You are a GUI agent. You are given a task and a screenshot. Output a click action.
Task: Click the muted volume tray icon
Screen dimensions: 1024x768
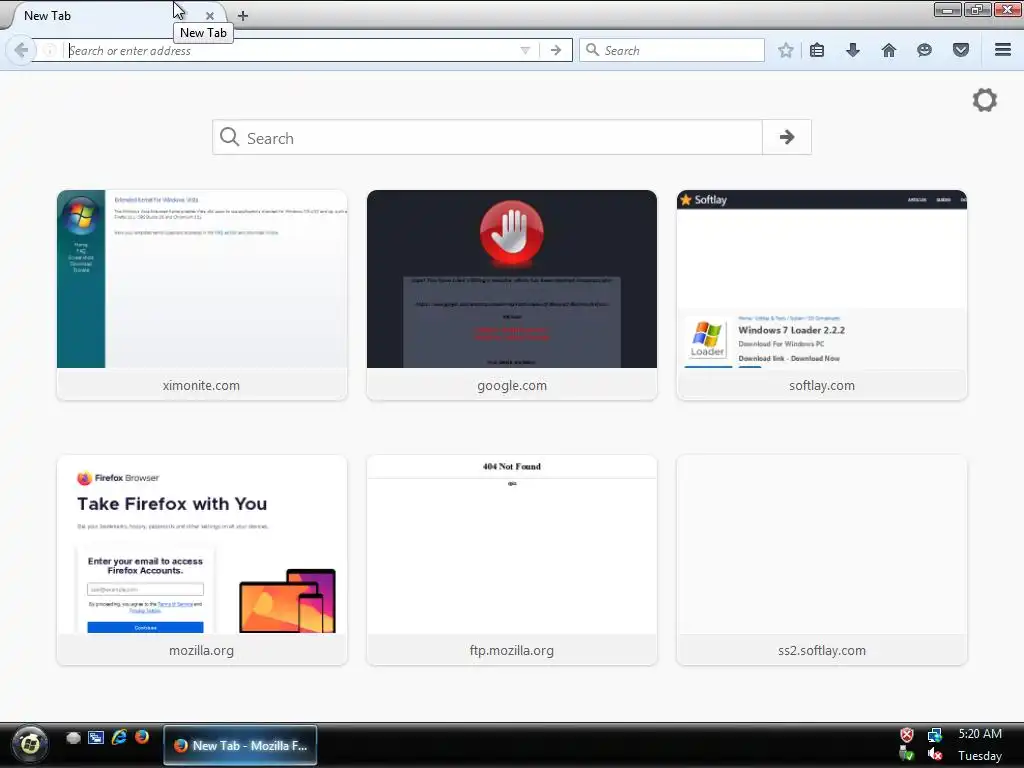[935, 754]
